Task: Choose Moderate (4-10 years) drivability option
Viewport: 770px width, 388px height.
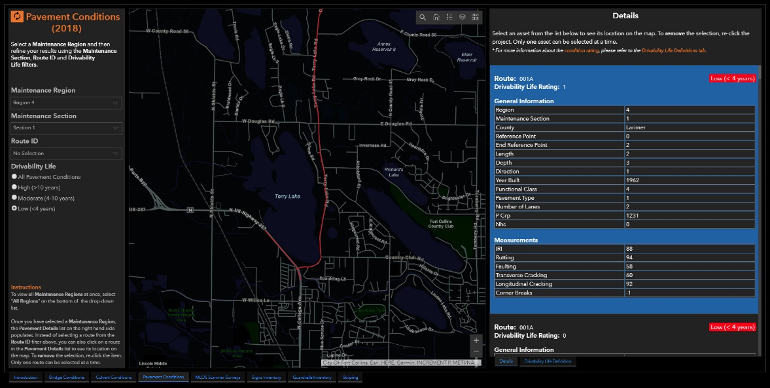Action: coord(14,197)
